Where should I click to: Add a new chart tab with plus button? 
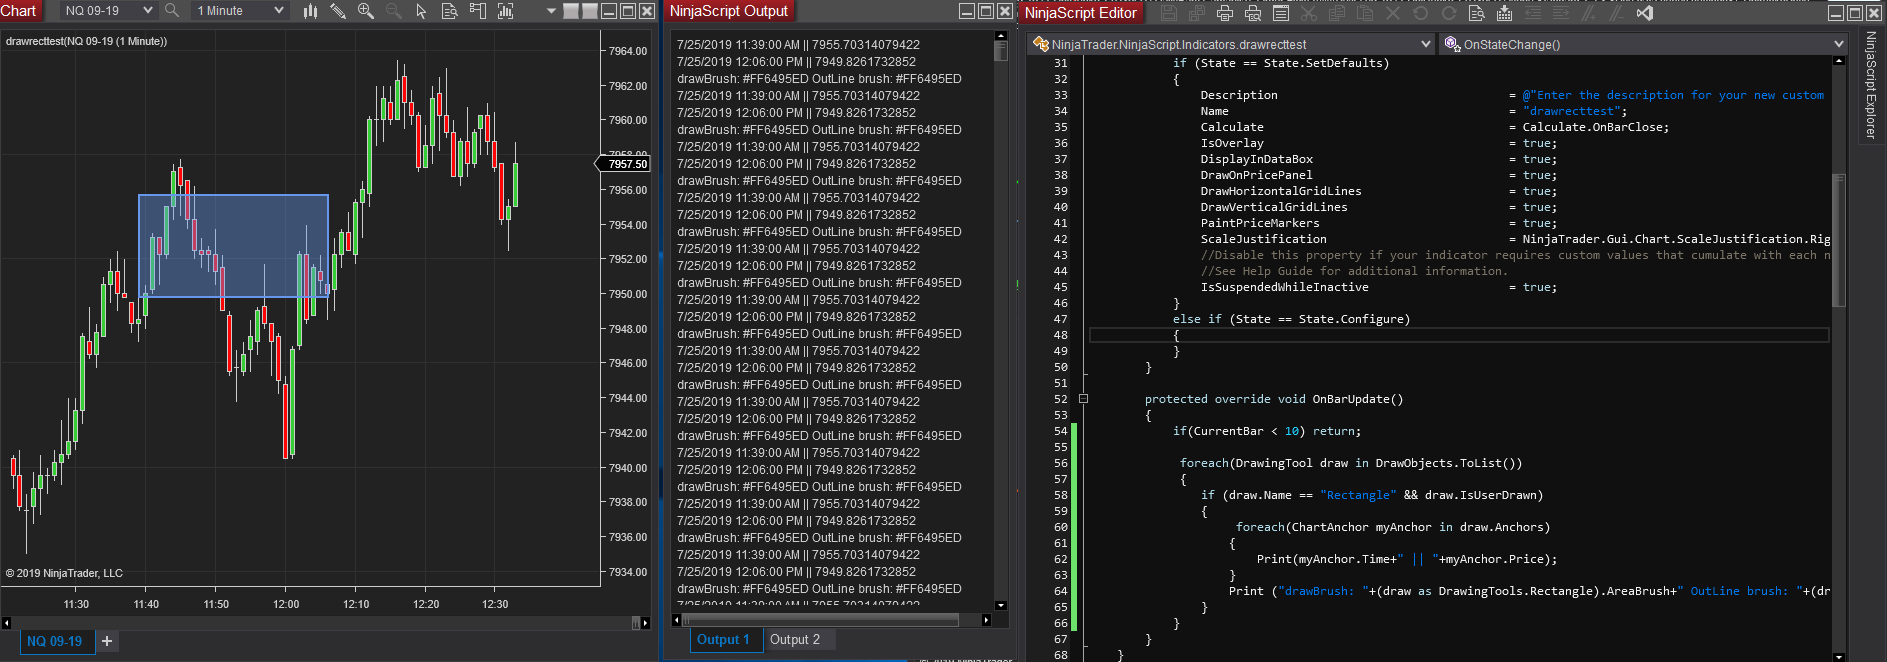pyautogui.click(x=107, y=641)
